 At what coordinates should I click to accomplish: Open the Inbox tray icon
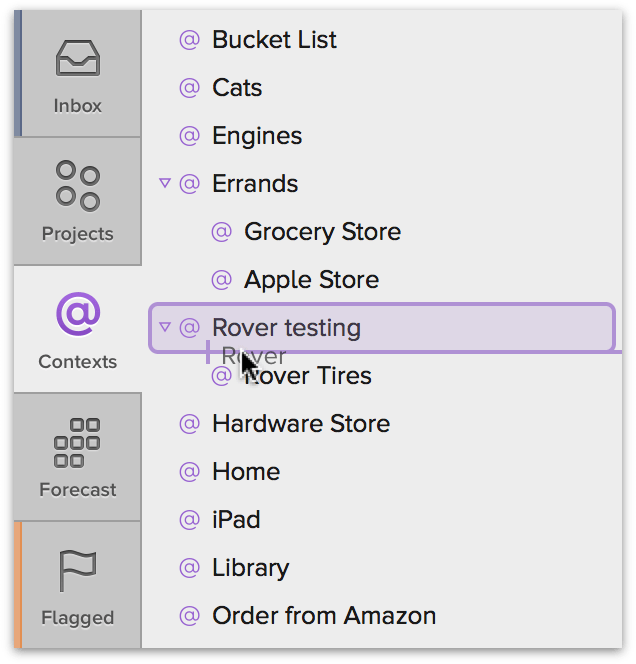click(x=78, y=58)
